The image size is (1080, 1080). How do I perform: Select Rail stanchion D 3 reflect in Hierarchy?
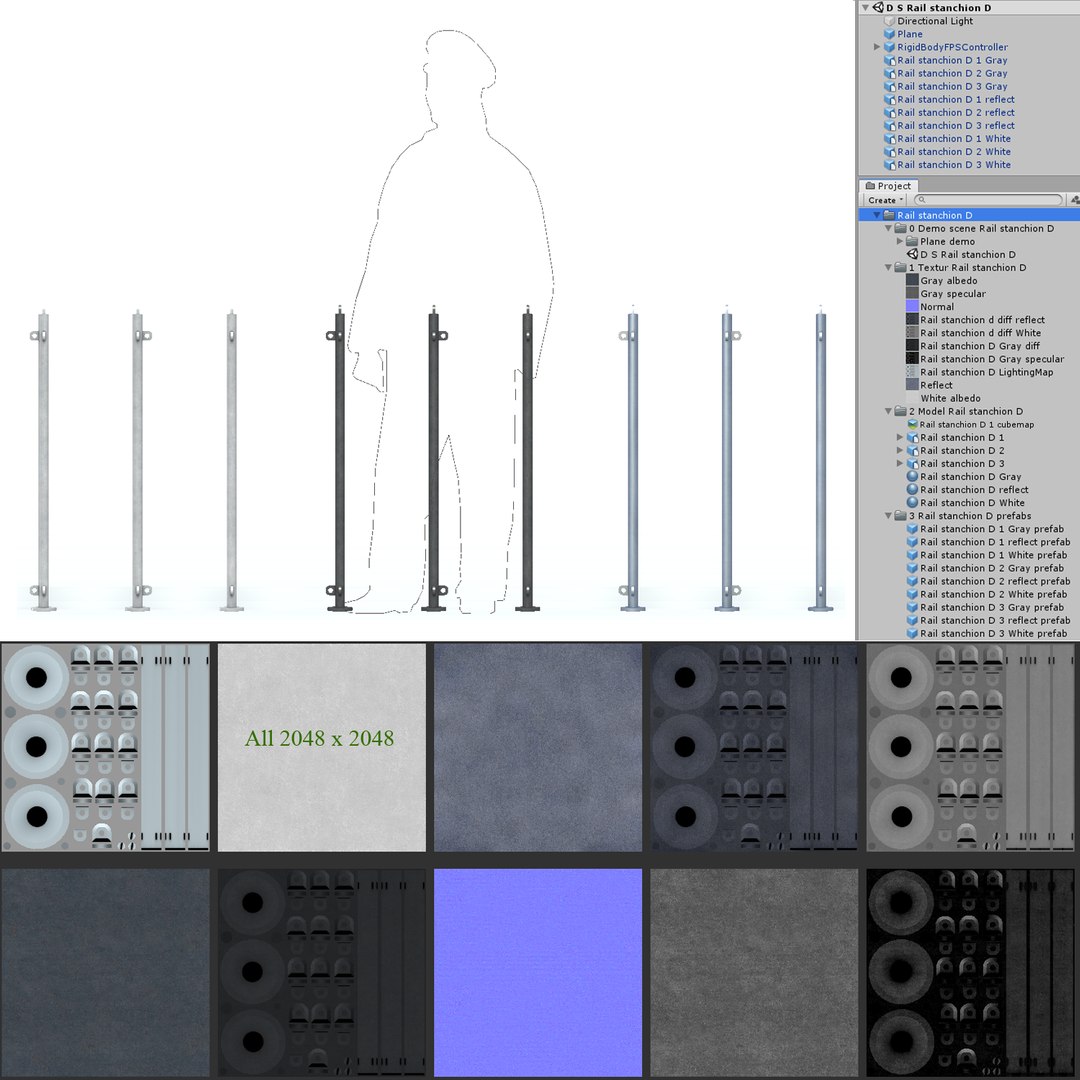pyautogui.click(x=955, y=125)
